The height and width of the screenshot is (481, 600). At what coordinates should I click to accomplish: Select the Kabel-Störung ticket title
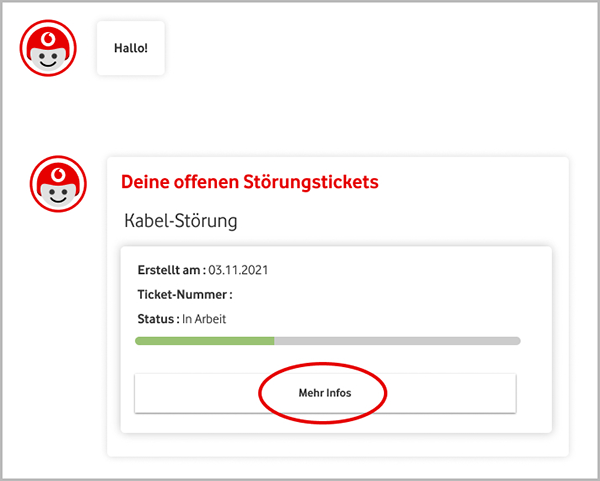click(181, 220)
